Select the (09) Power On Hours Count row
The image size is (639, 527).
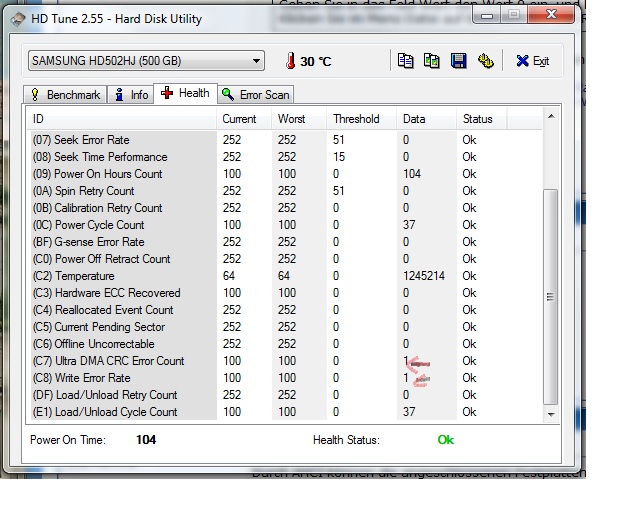point(284,174)
